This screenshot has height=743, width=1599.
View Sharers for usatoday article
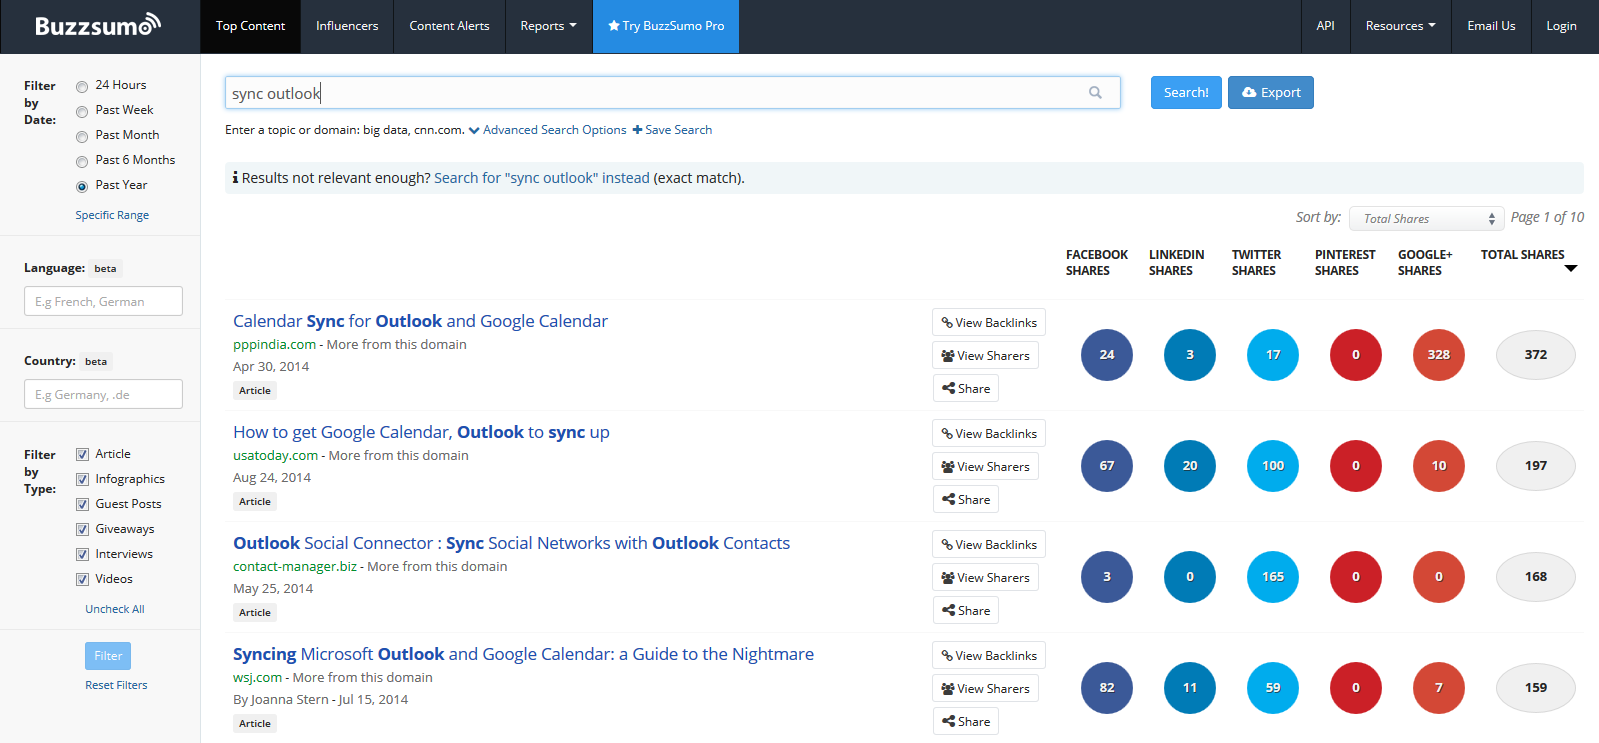[x=985, y=466]
